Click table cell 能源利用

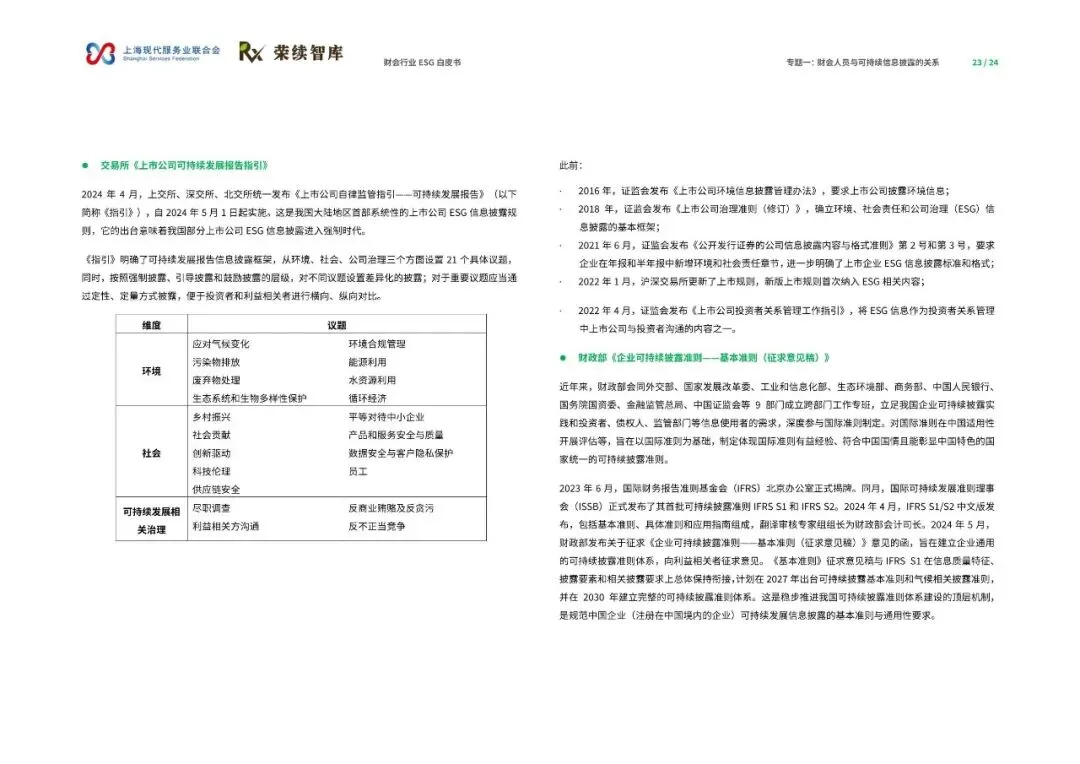[367, 362]
